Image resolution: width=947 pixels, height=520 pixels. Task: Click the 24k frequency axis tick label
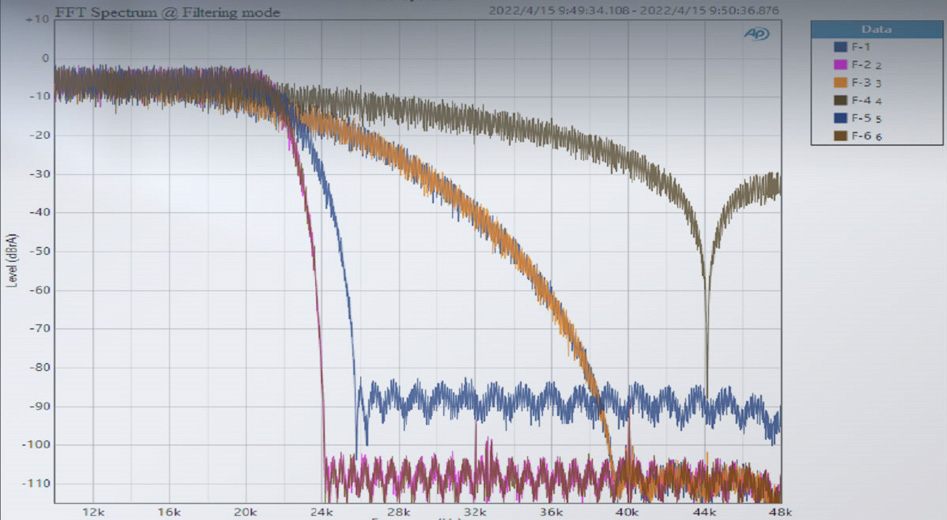click(321, 512)
